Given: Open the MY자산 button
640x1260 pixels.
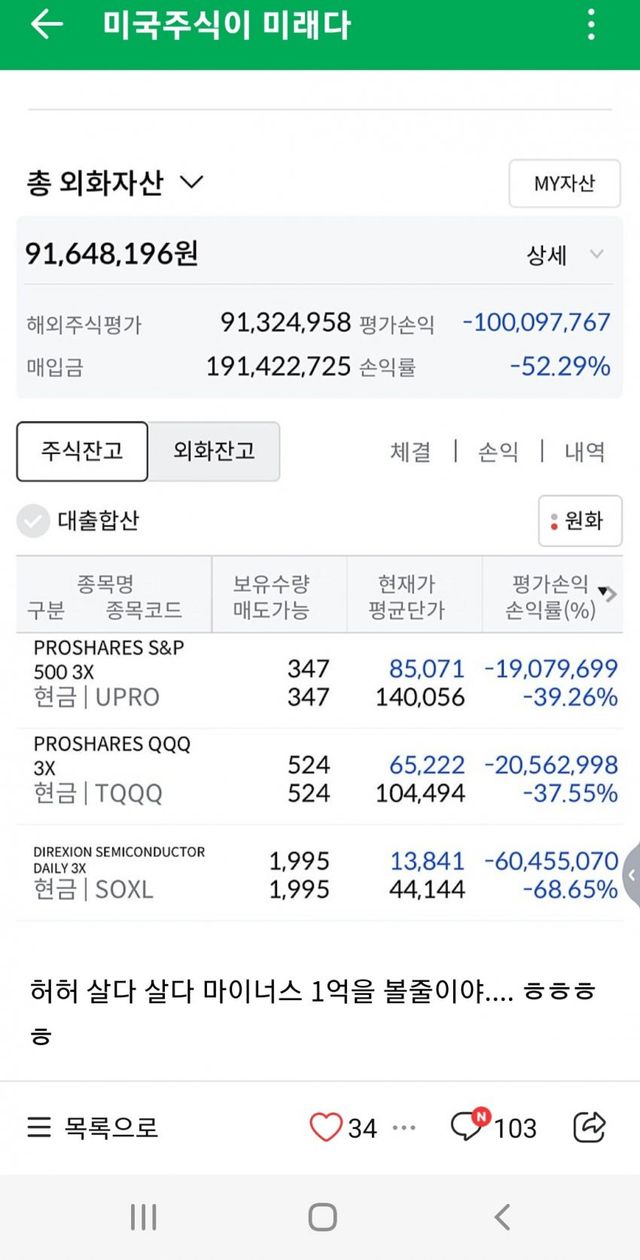Looking at the screenshot, I should point(564,184).
